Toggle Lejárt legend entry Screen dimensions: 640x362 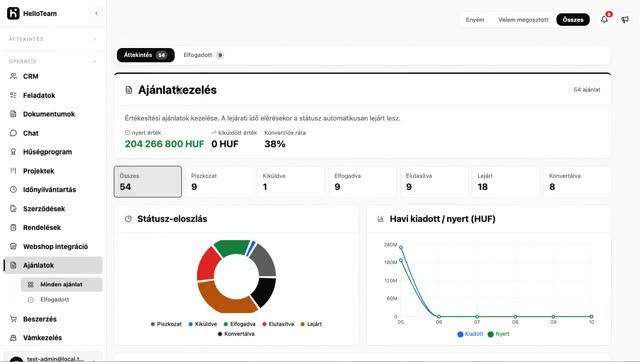point(311,324)
